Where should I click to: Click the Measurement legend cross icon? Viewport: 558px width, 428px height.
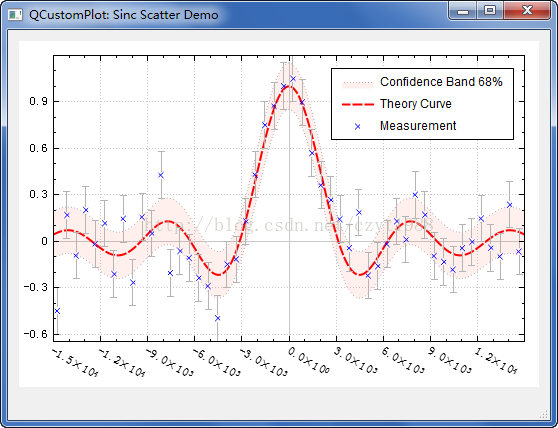point(358,126)
